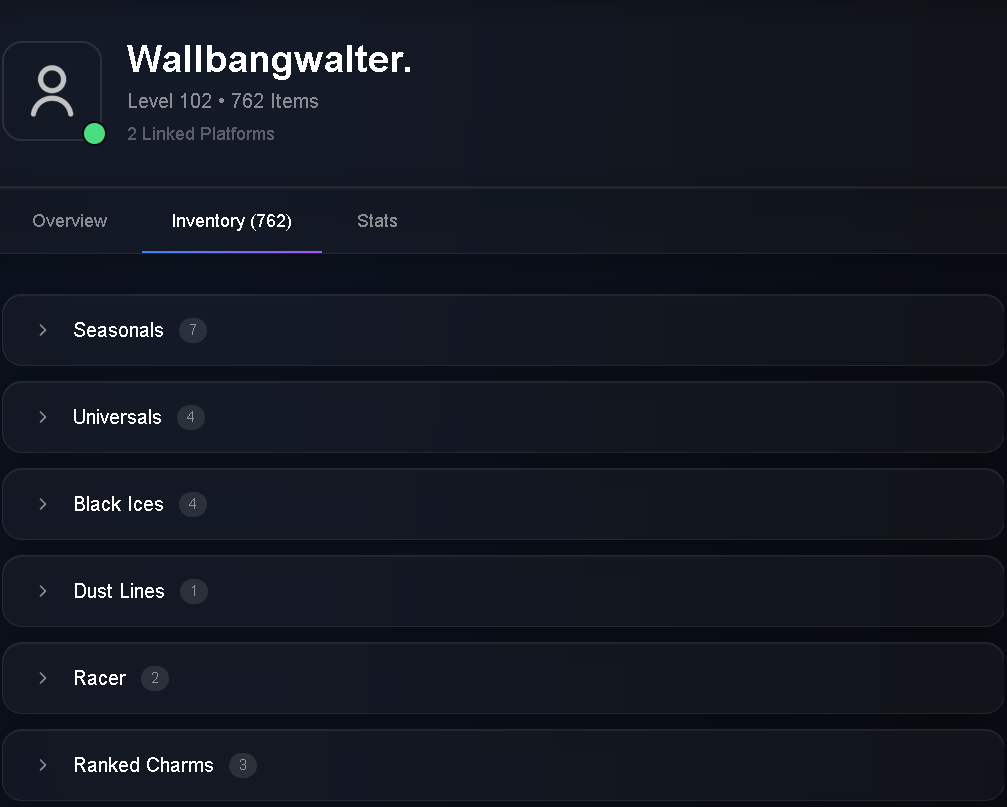
Task: Click the green online status dot
Action: click(94, 134)
